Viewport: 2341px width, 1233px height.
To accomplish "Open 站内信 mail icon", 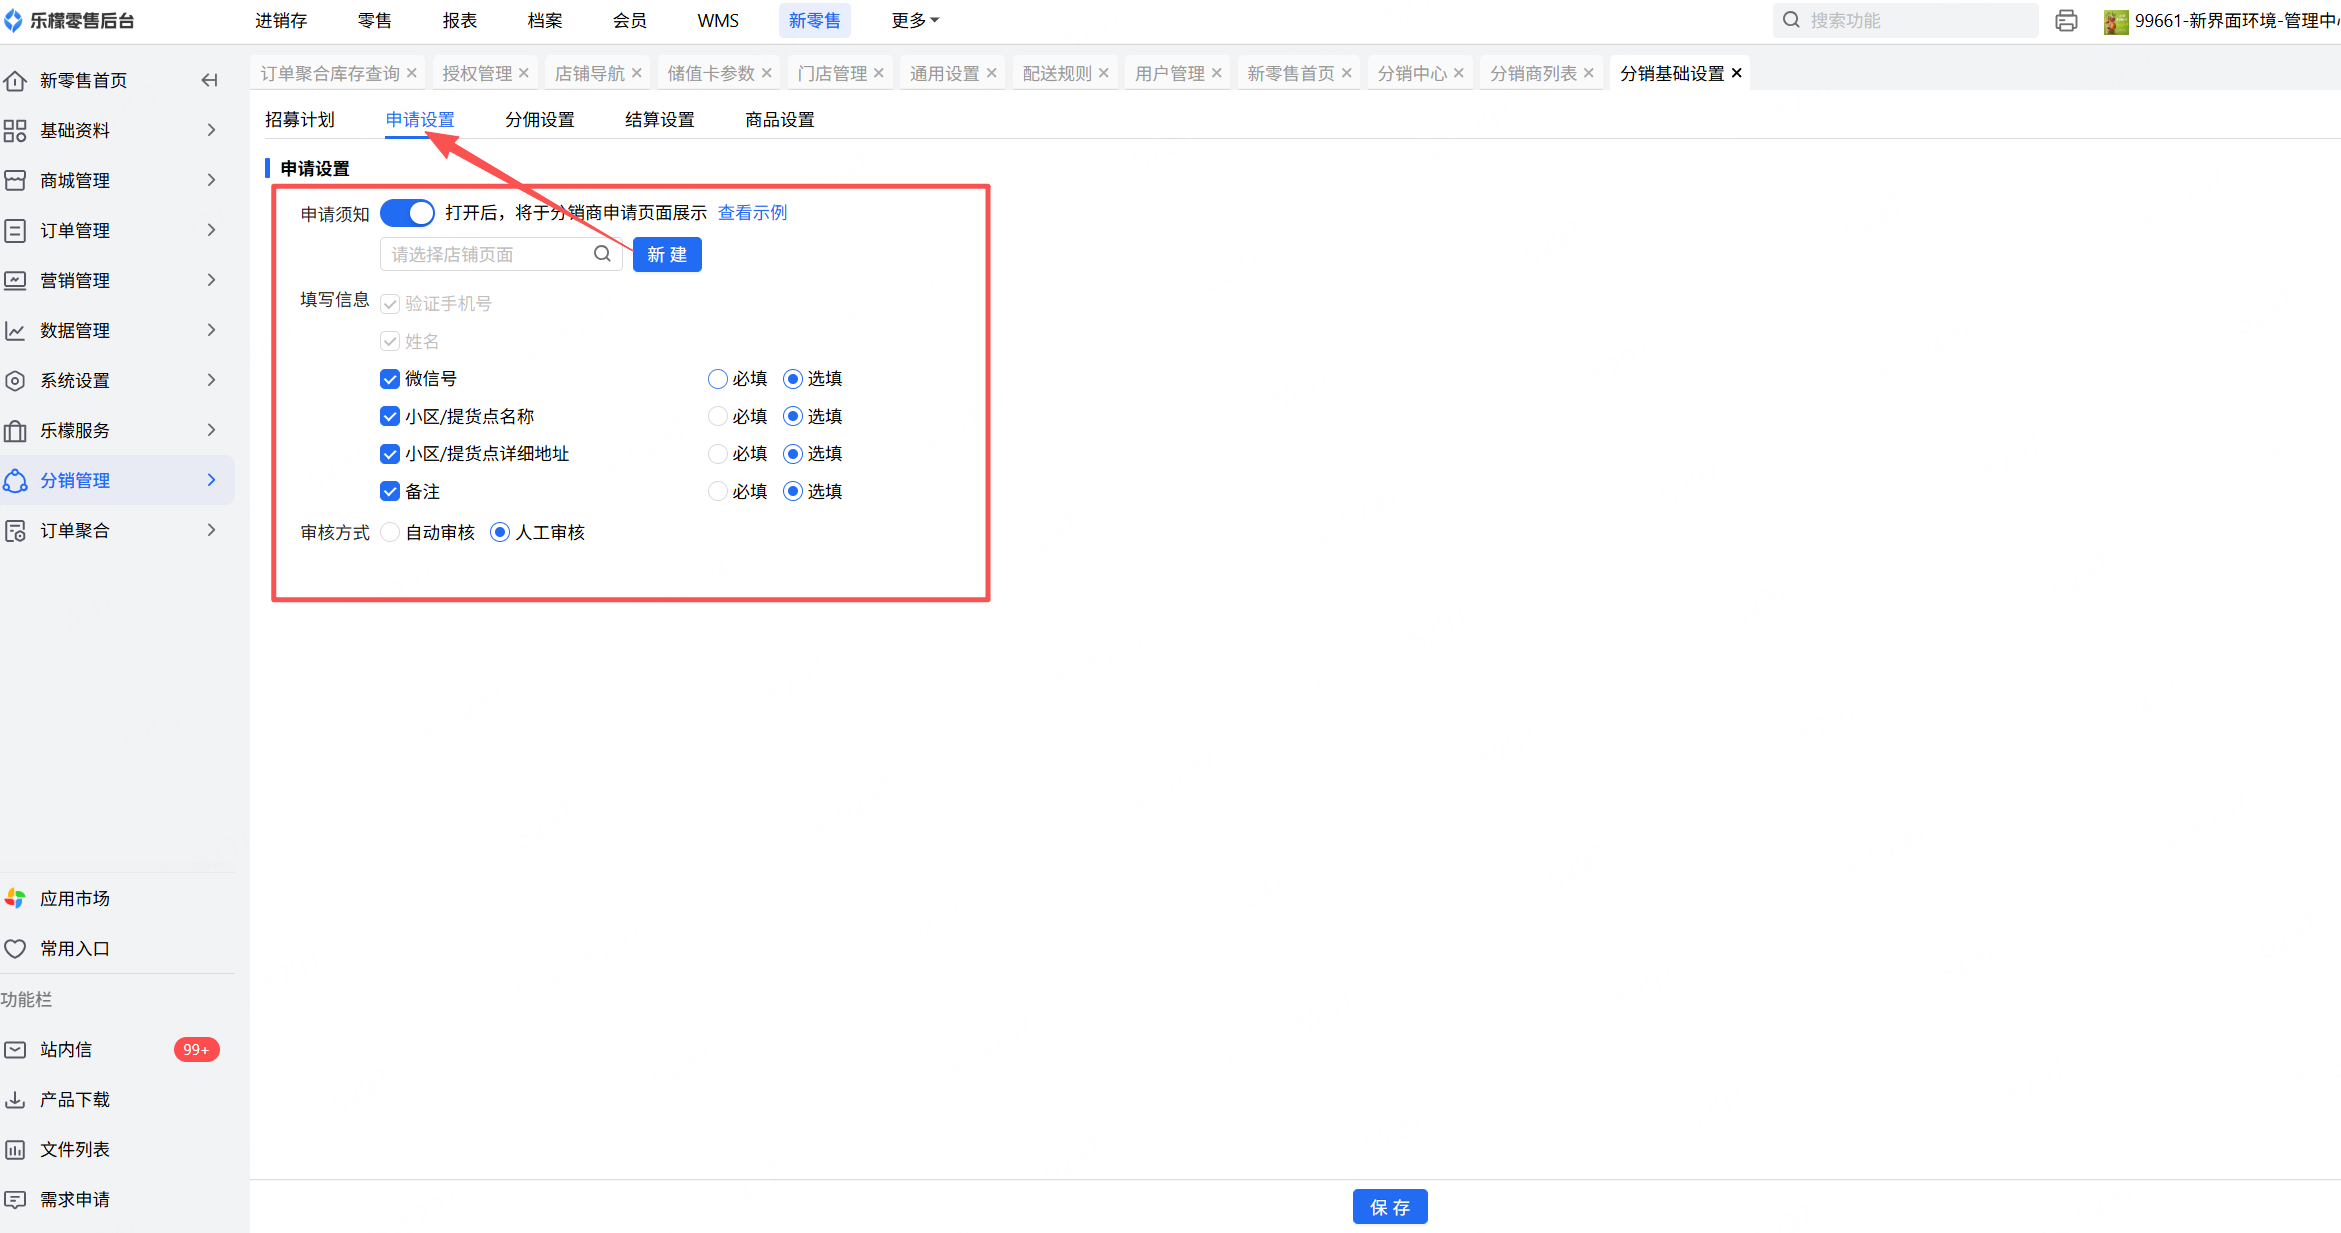I will coord(15,1049).
